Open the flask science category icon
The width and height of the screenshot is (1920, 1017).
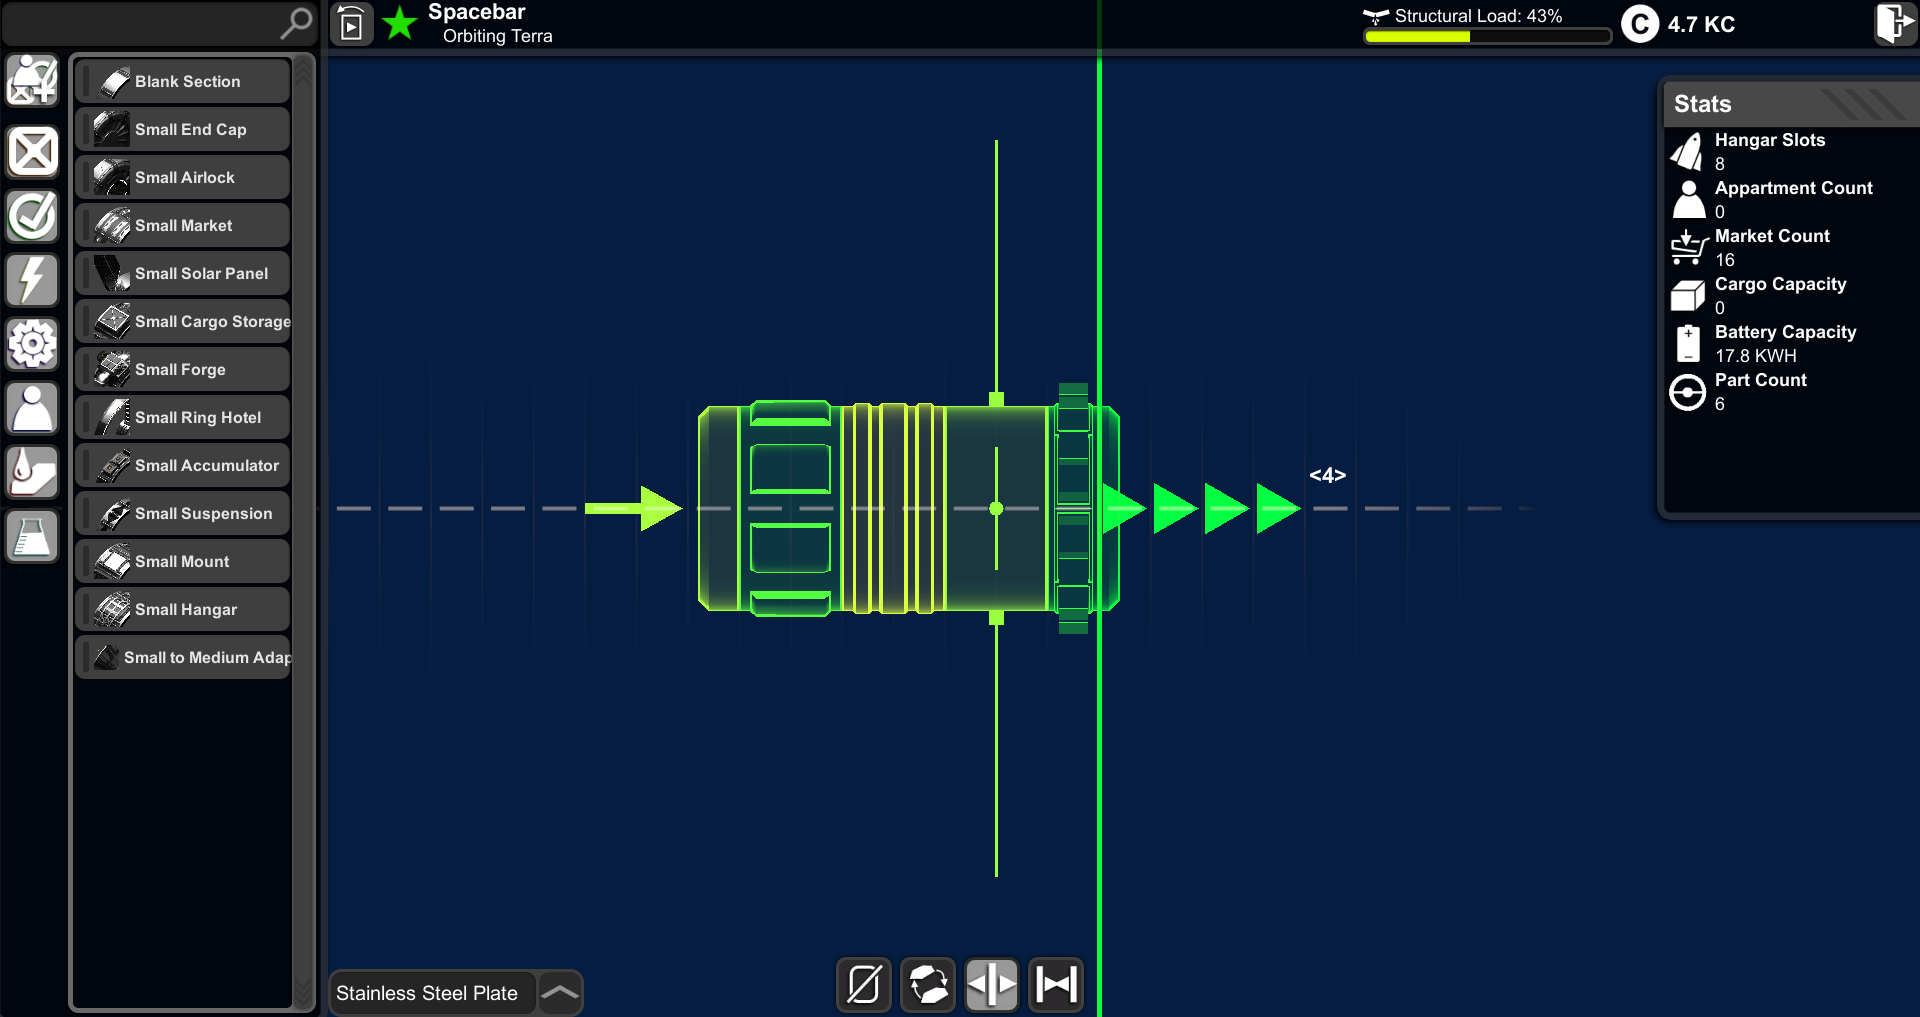click(33, 536)
